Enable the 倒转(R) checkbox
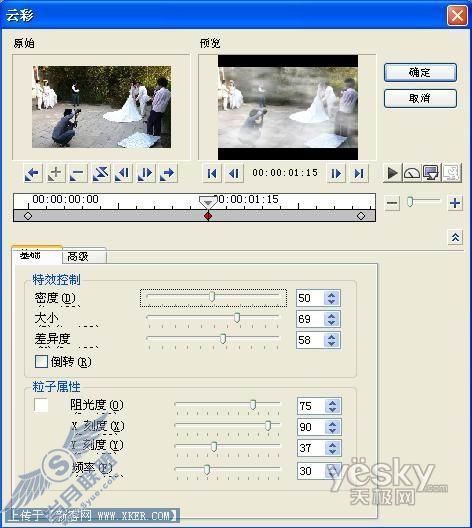 pos(41,362)
